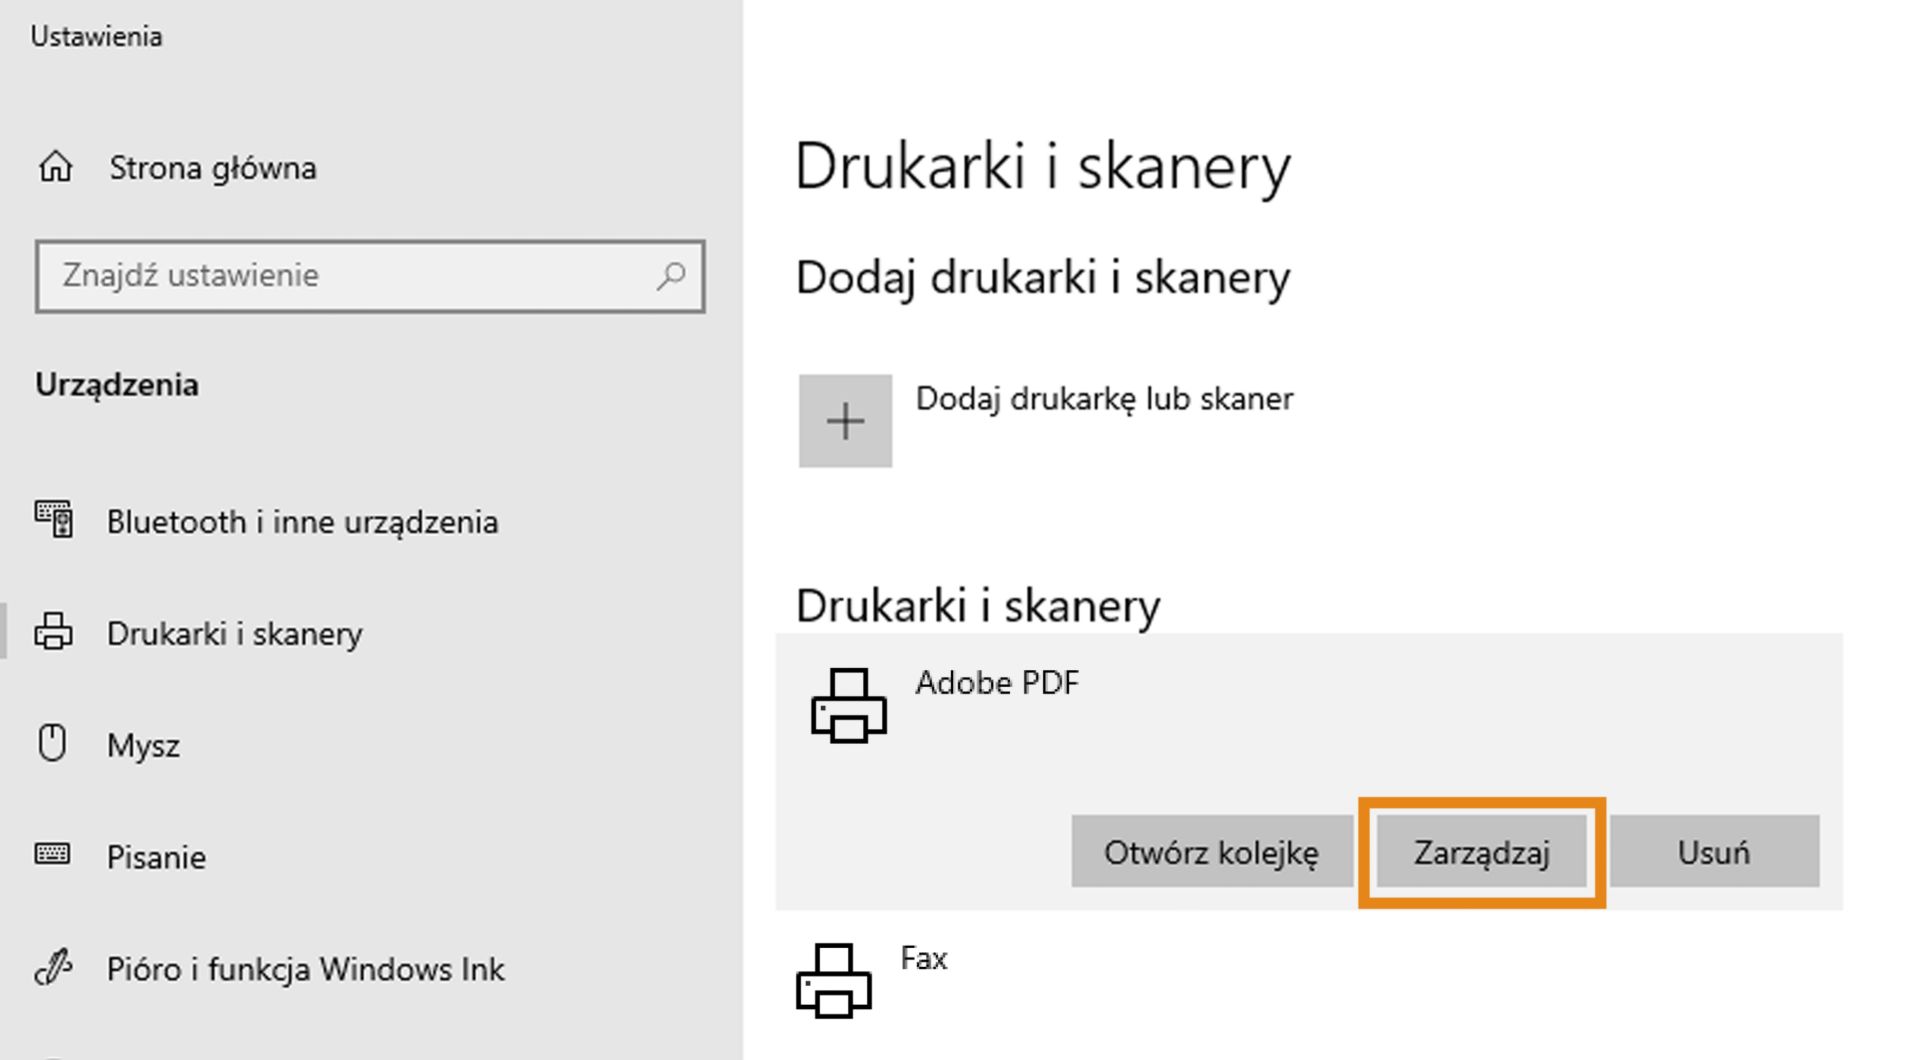The image size is (1920, 1060).
Task: Select the mouse icon beside Mysz
Action: coord(55,744)
